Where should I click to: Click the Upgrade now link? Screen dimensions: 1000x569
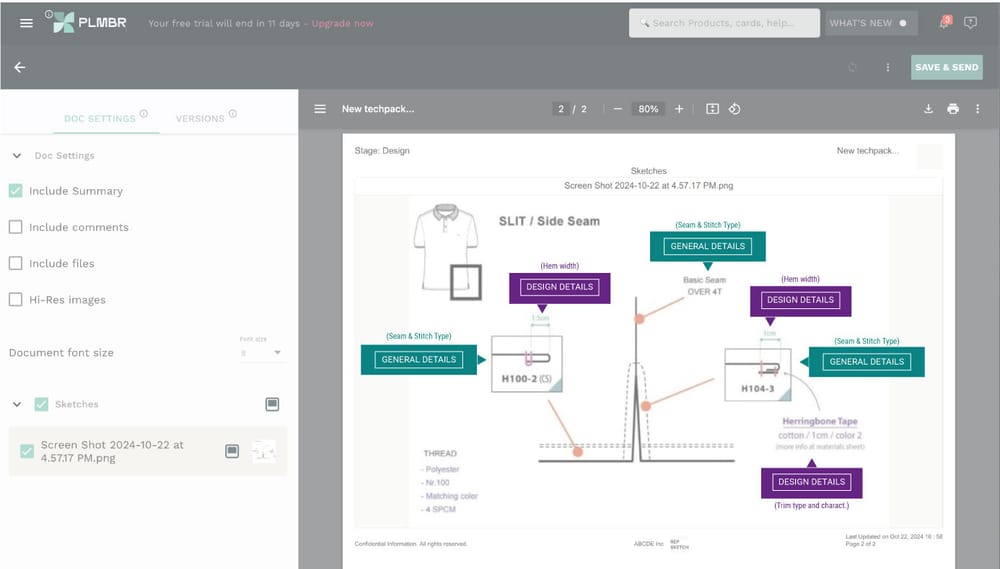(x=342, y=23)
